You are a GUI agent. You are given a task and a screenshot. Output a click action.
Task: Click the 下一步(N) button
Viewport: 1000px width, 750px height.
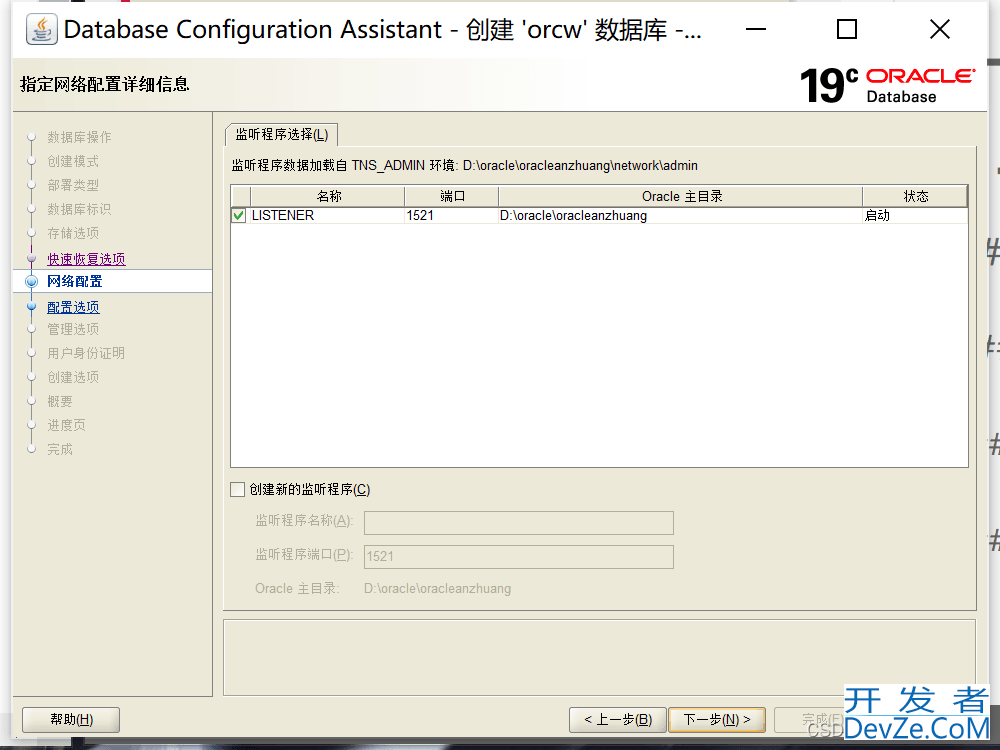[716, 720]
